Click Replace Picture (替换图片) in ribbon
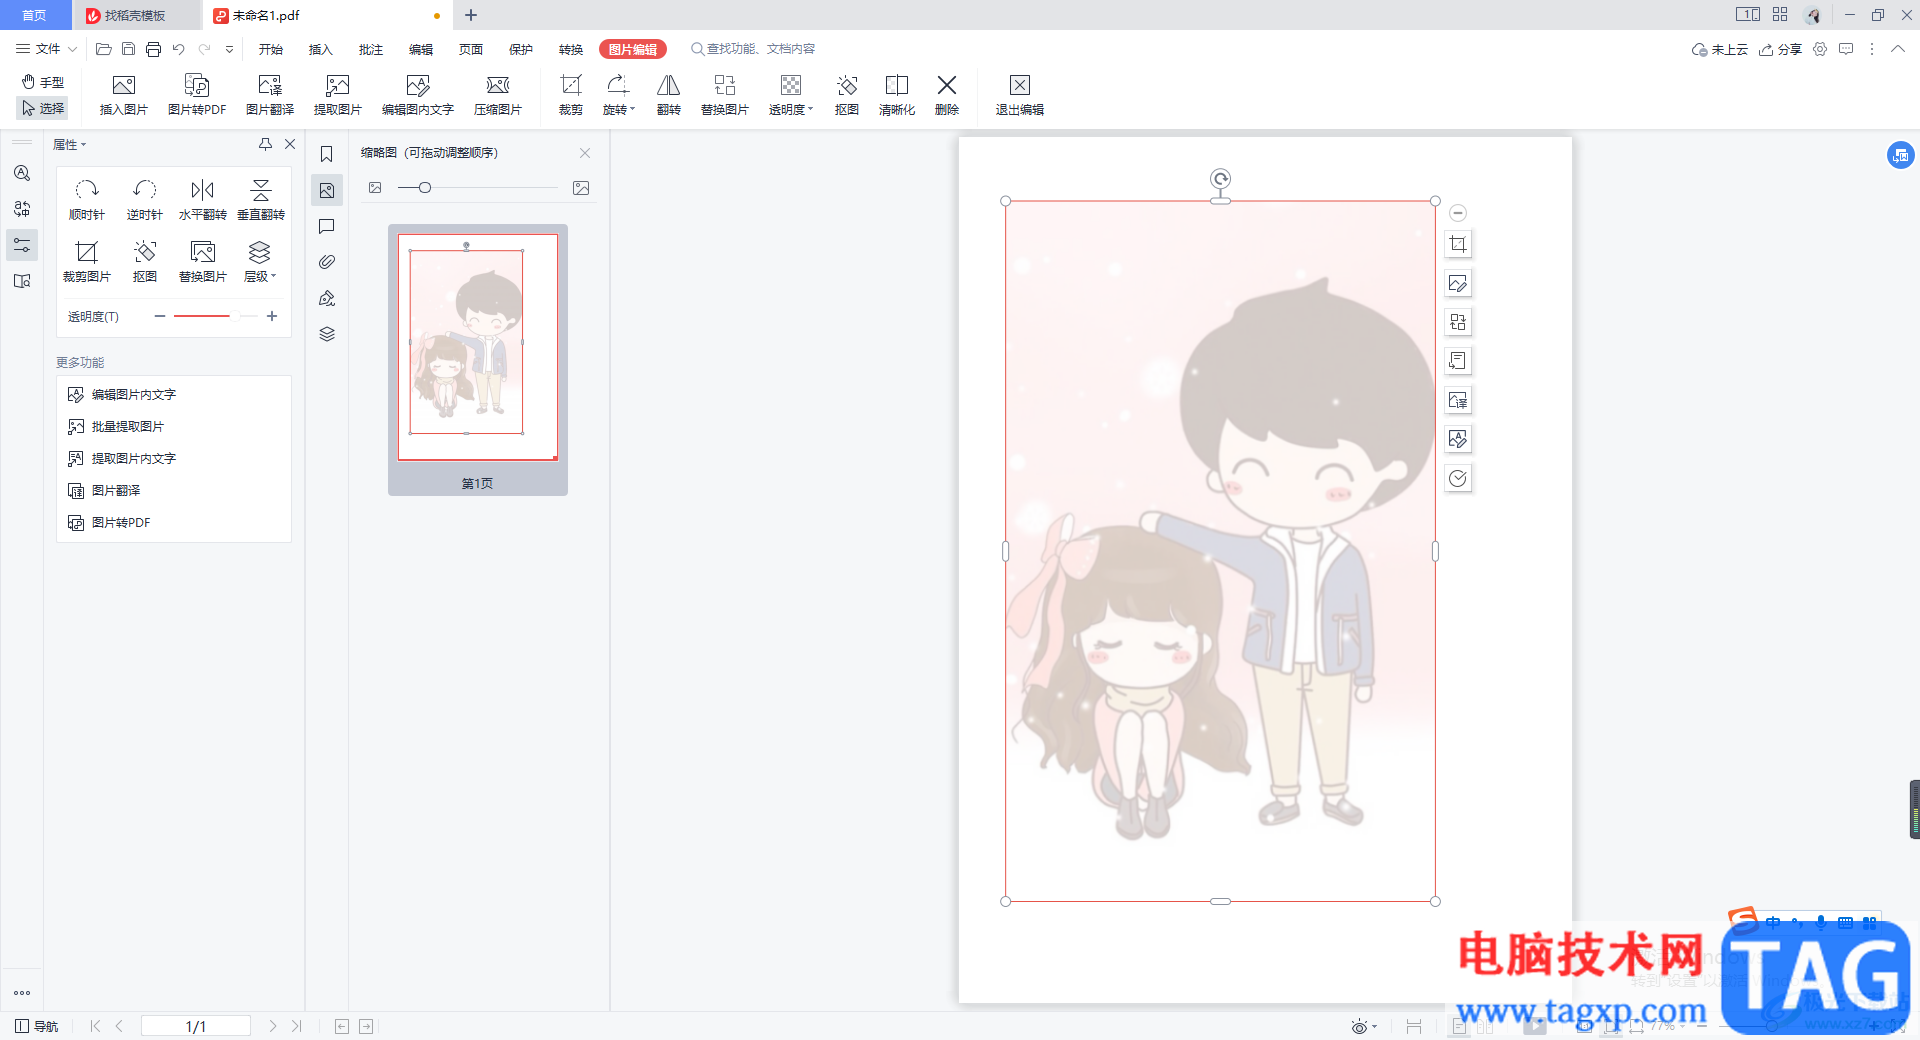This screenshot has height=1040, width=1920. [x=725, y=95]
